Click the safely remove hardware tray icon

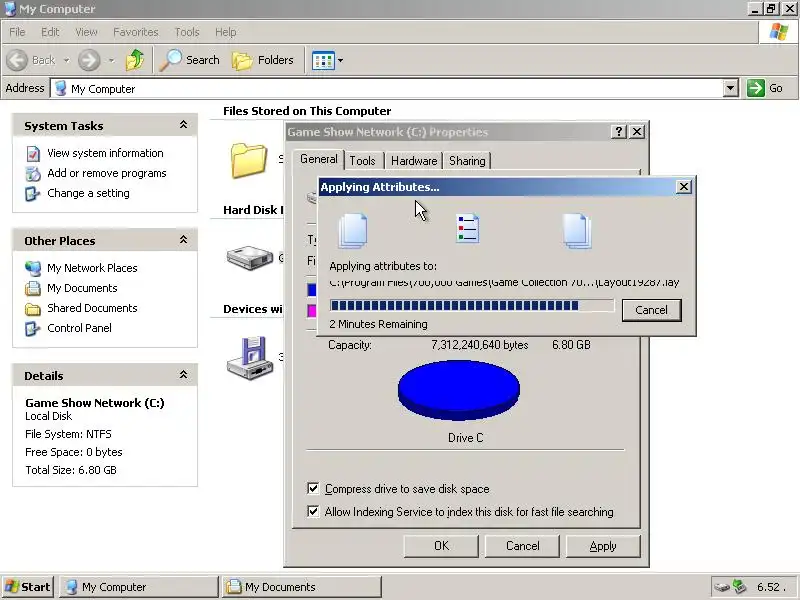[x=722, y=587]
